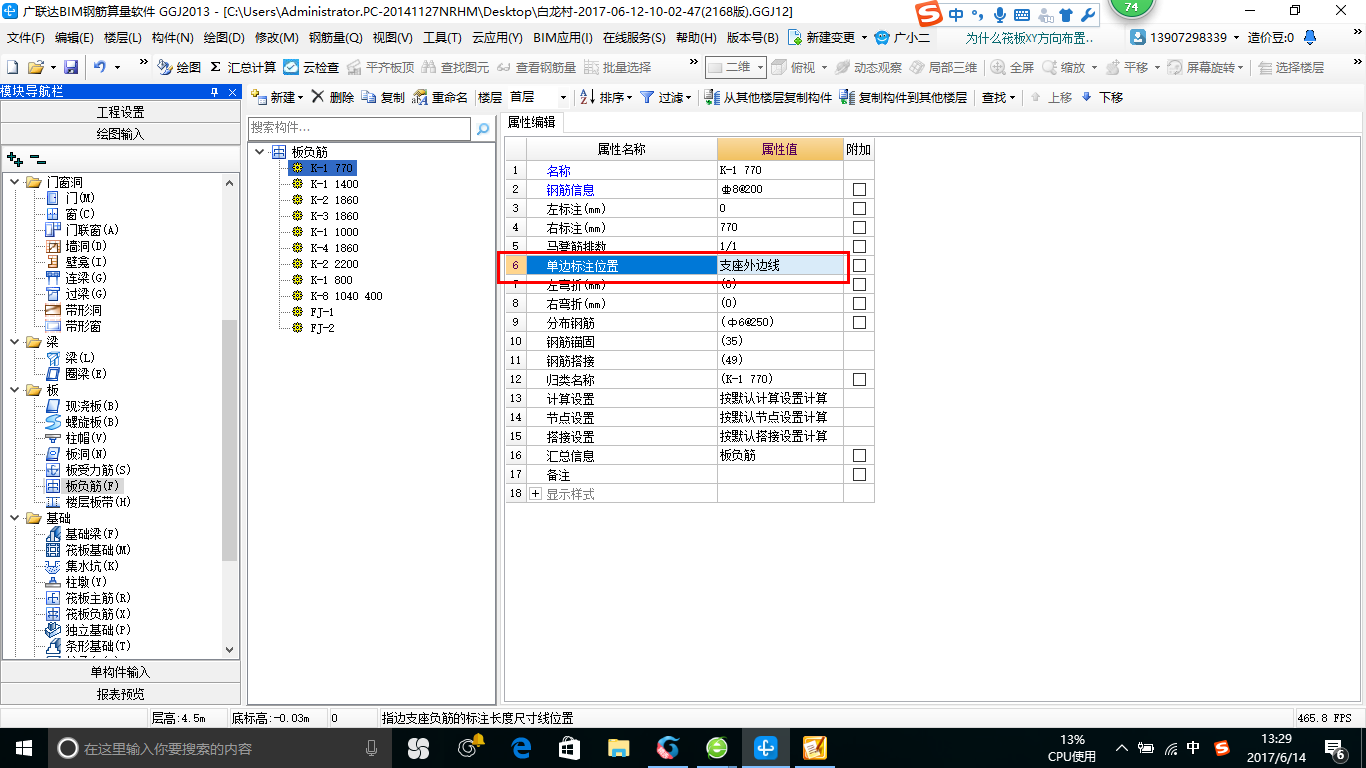Open the 排序 sort dropdown
The height and width of the screenshot is (768, 1366).
606,97
